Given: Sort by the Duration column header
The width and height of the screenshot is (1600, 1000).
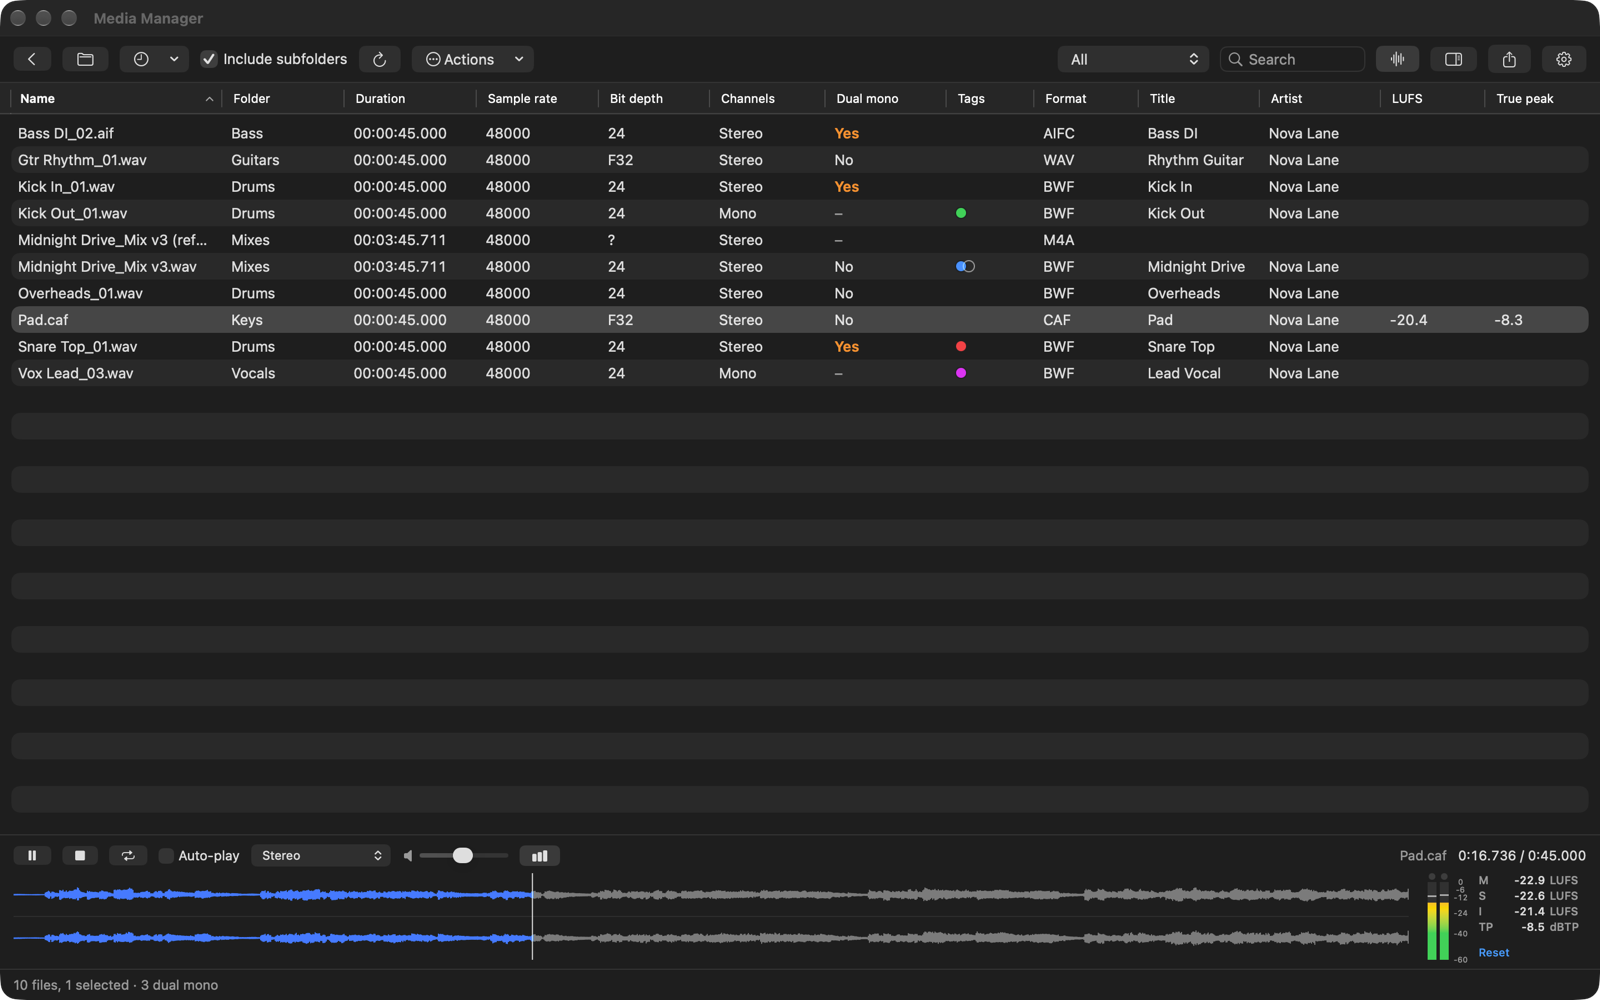Looking at the screenshot, I should tap(409, 98).
